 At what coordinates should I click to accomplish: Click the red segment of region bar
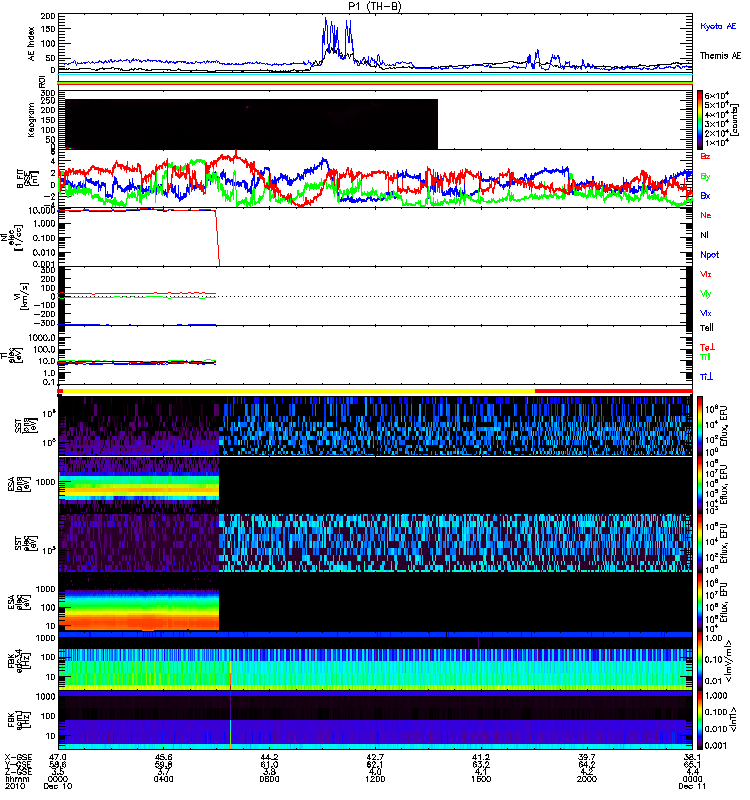[x=613, y=391]
